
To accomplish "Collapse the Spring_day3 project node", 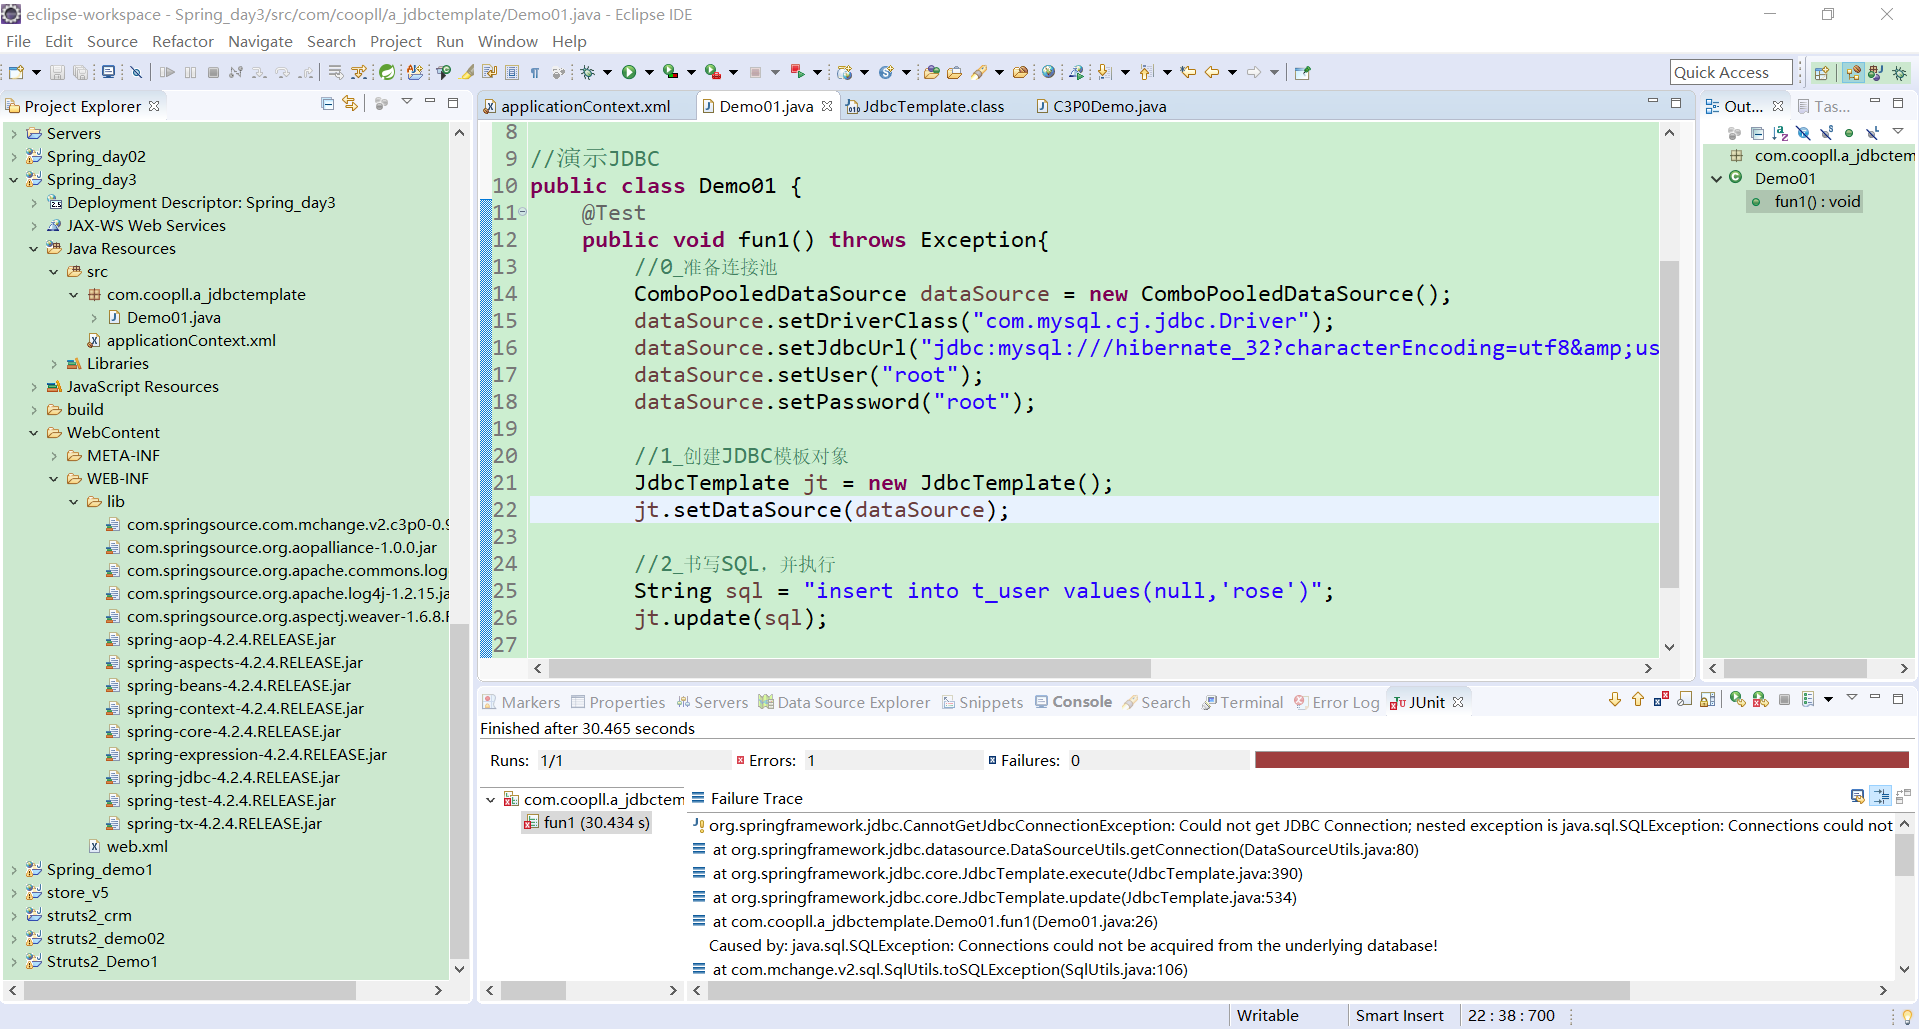I will pos(13,180).
